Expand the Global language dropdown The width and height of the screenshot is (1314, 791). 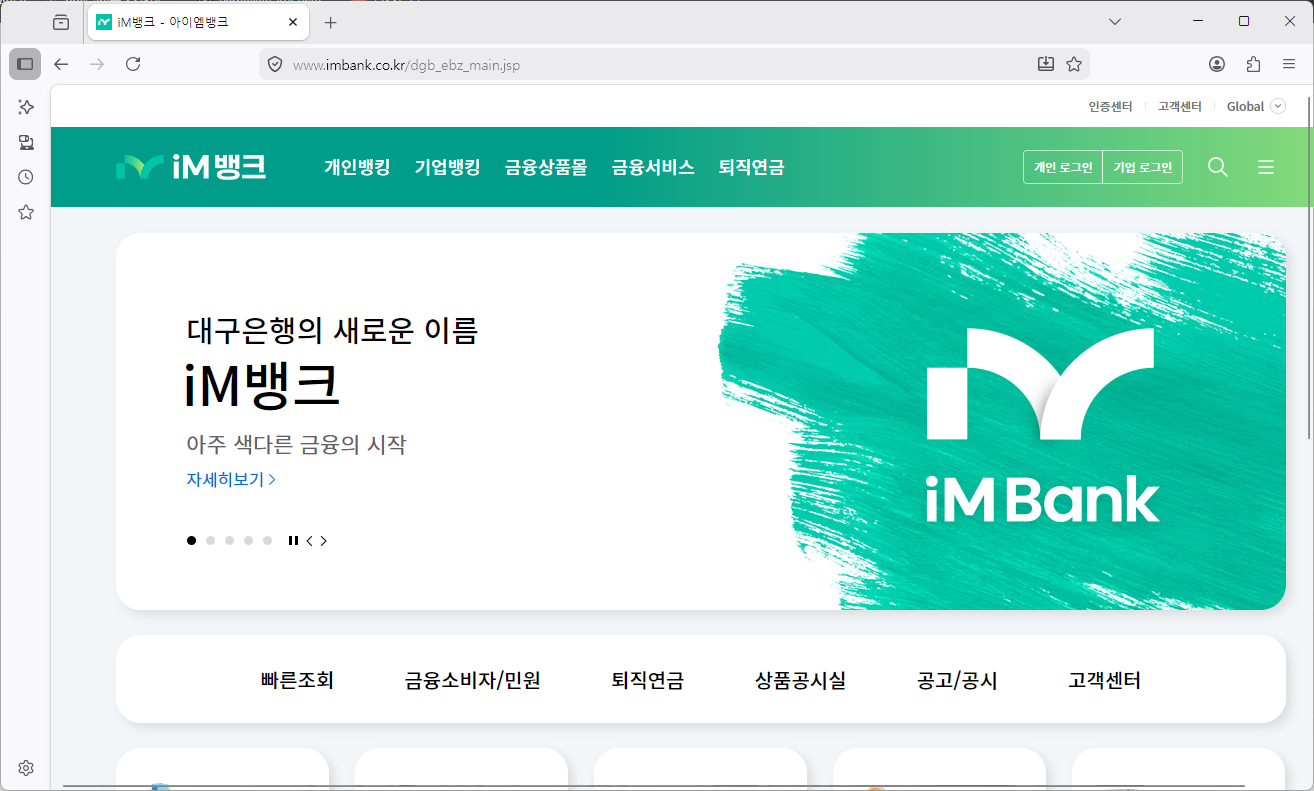(1256, 106)
